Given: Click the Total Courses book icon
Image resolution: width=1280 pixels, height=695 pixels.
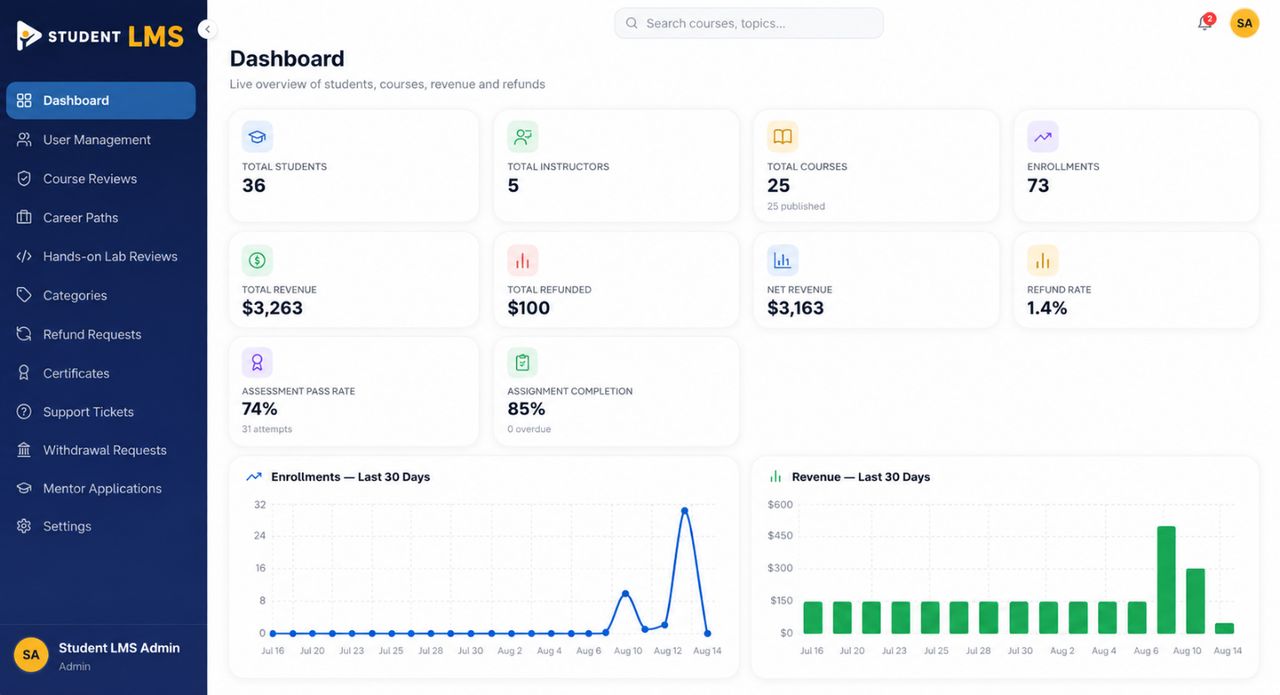Looking at the screenshot, I should click(x=782, y=137).
